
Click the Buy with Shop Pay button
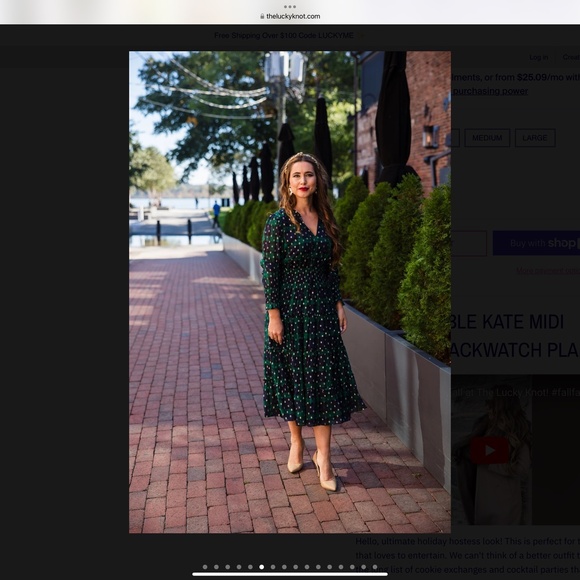point(536,243)
